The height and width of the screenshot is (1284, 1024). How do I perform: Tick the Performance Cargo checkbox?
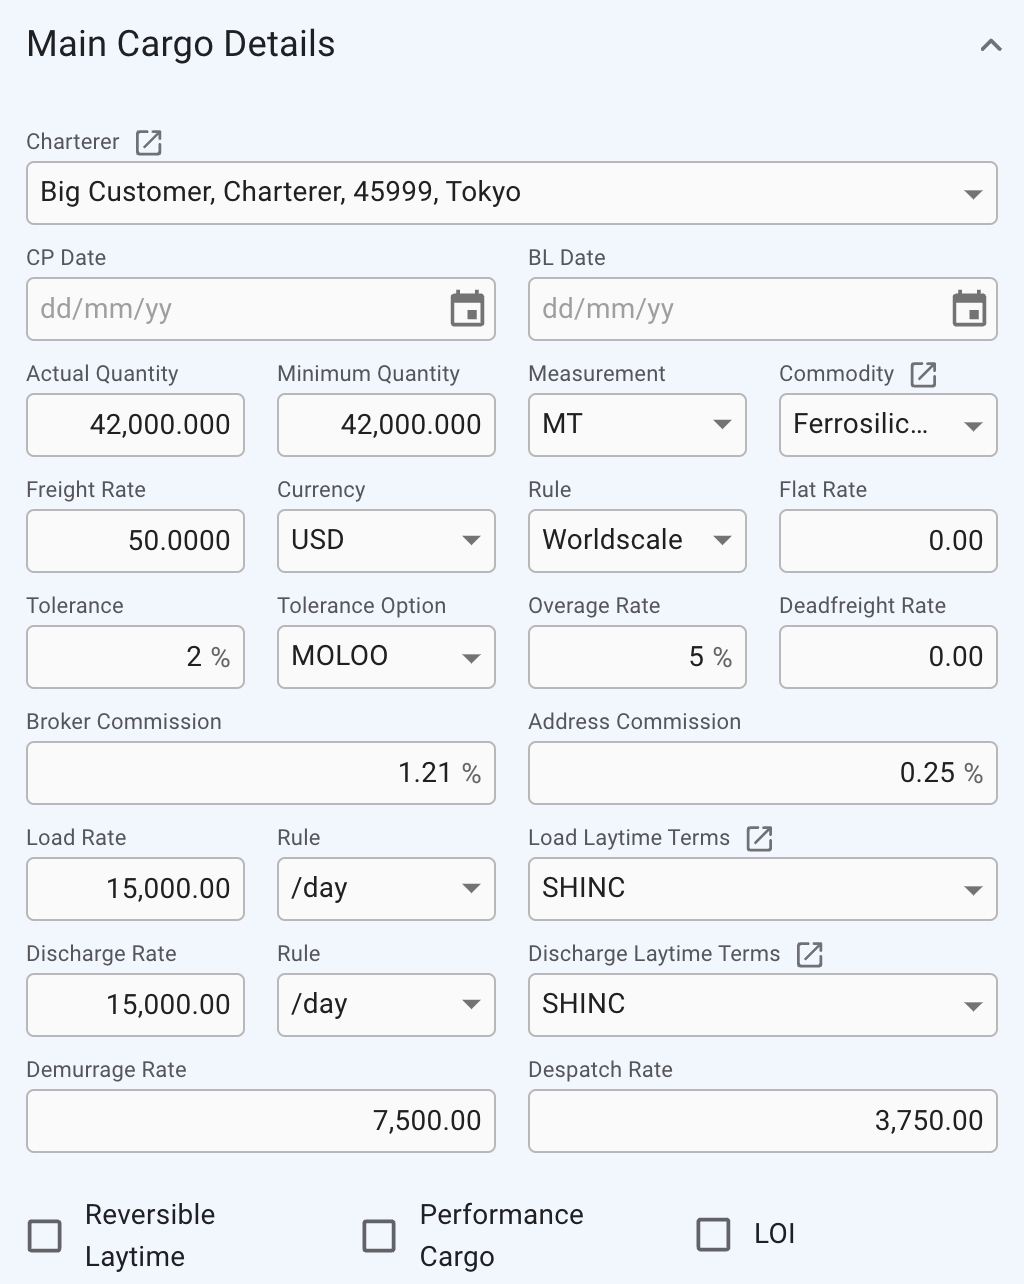click(x=379, y=1235)
